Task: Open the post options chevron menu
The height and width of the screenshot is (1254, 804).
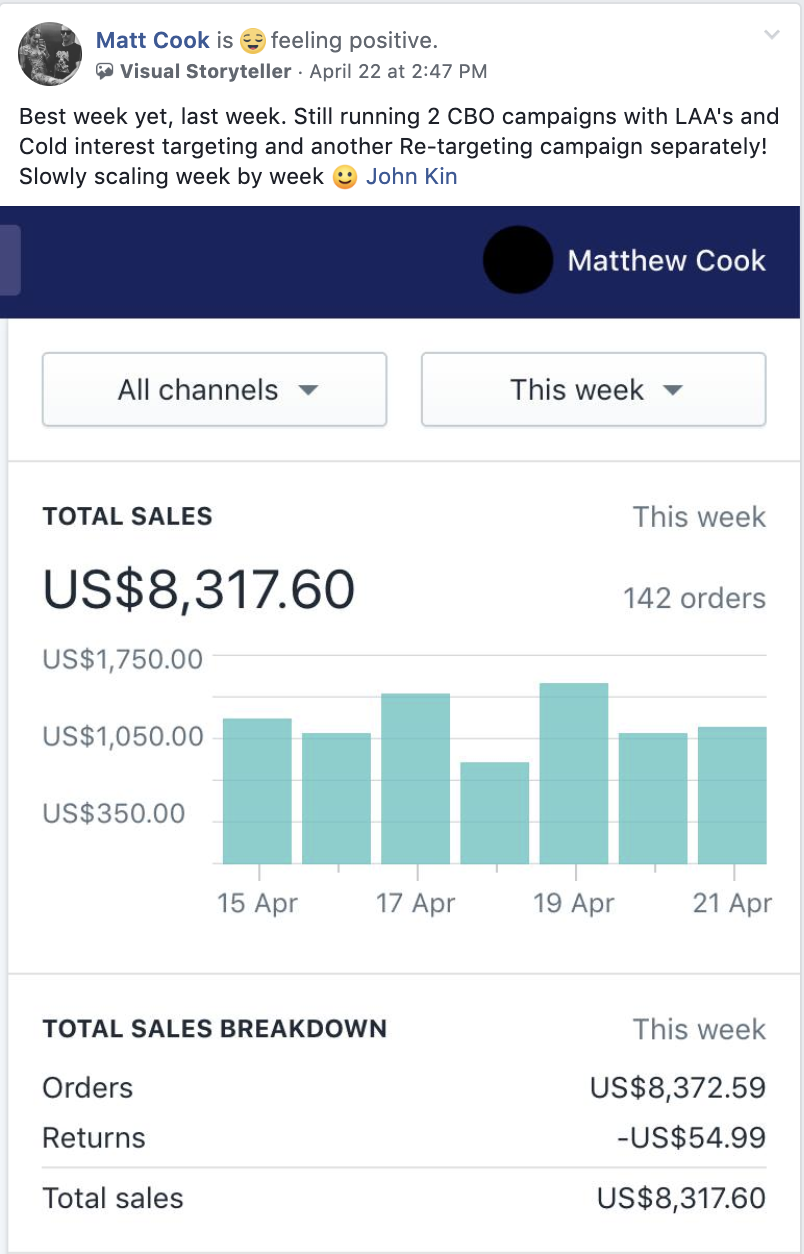Action: click(x=771, y=35)
